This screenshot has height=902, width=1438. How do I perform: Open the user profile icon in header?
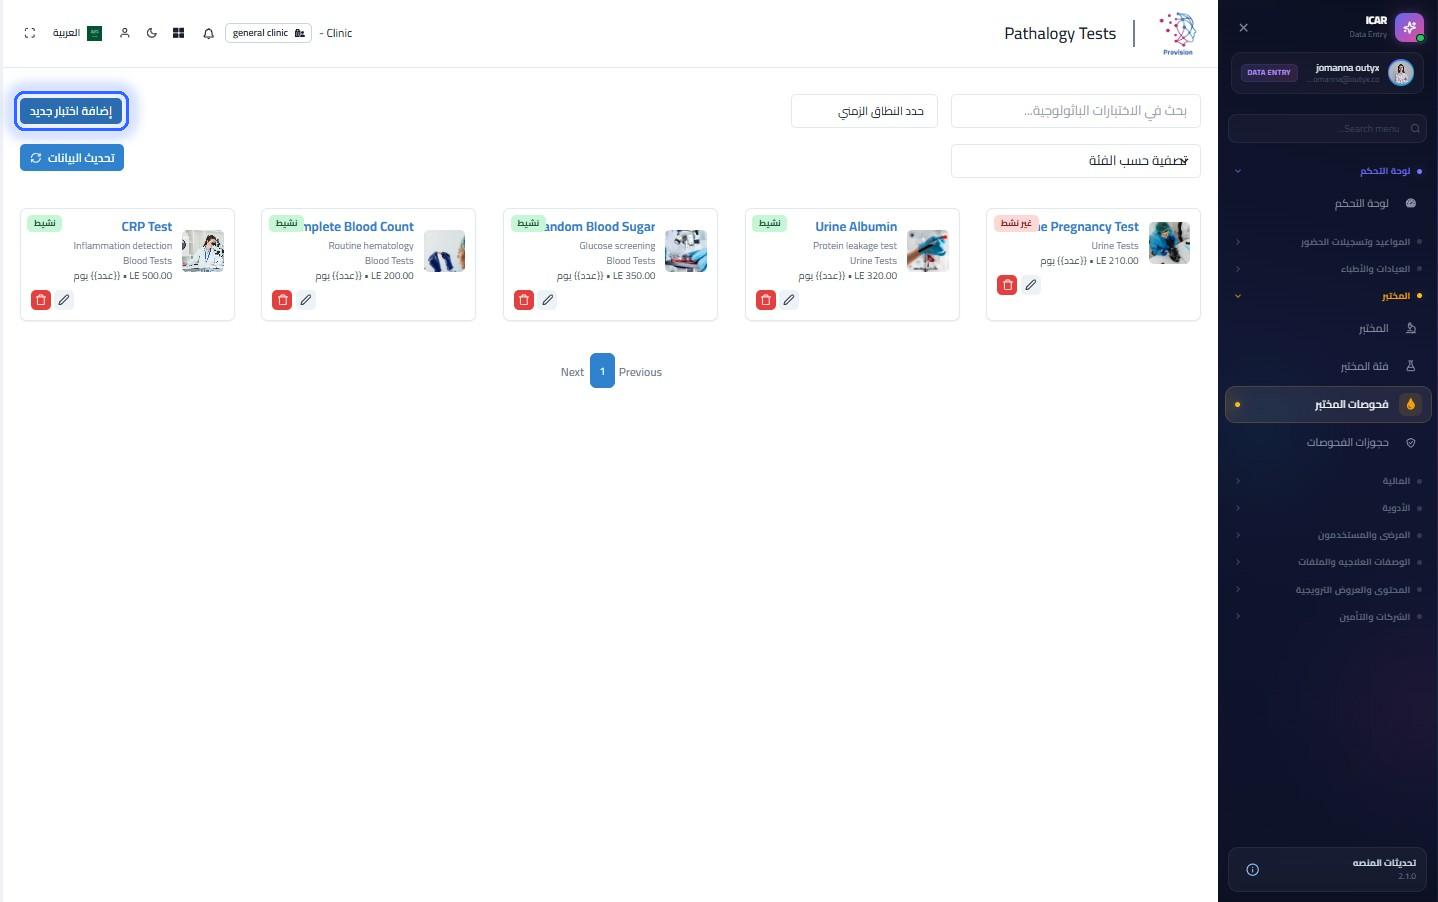pyautogui.click(x=125, y=33)
